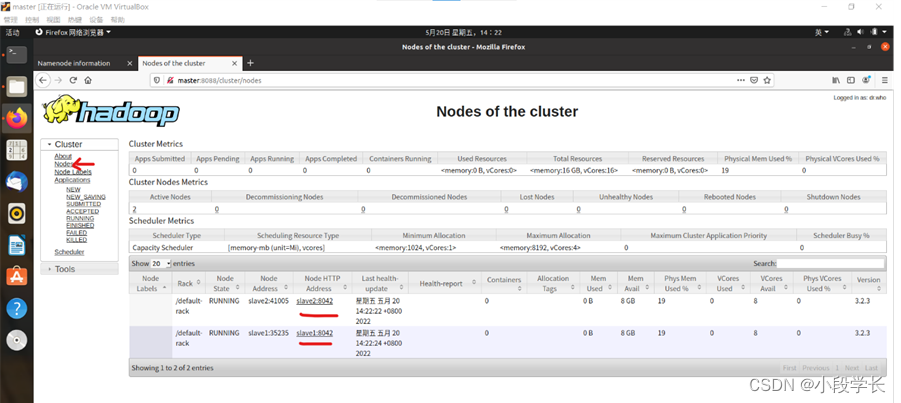Reload the current page
Image resolution: width=901 pixels, height=403 pixels.
point(74,80)
